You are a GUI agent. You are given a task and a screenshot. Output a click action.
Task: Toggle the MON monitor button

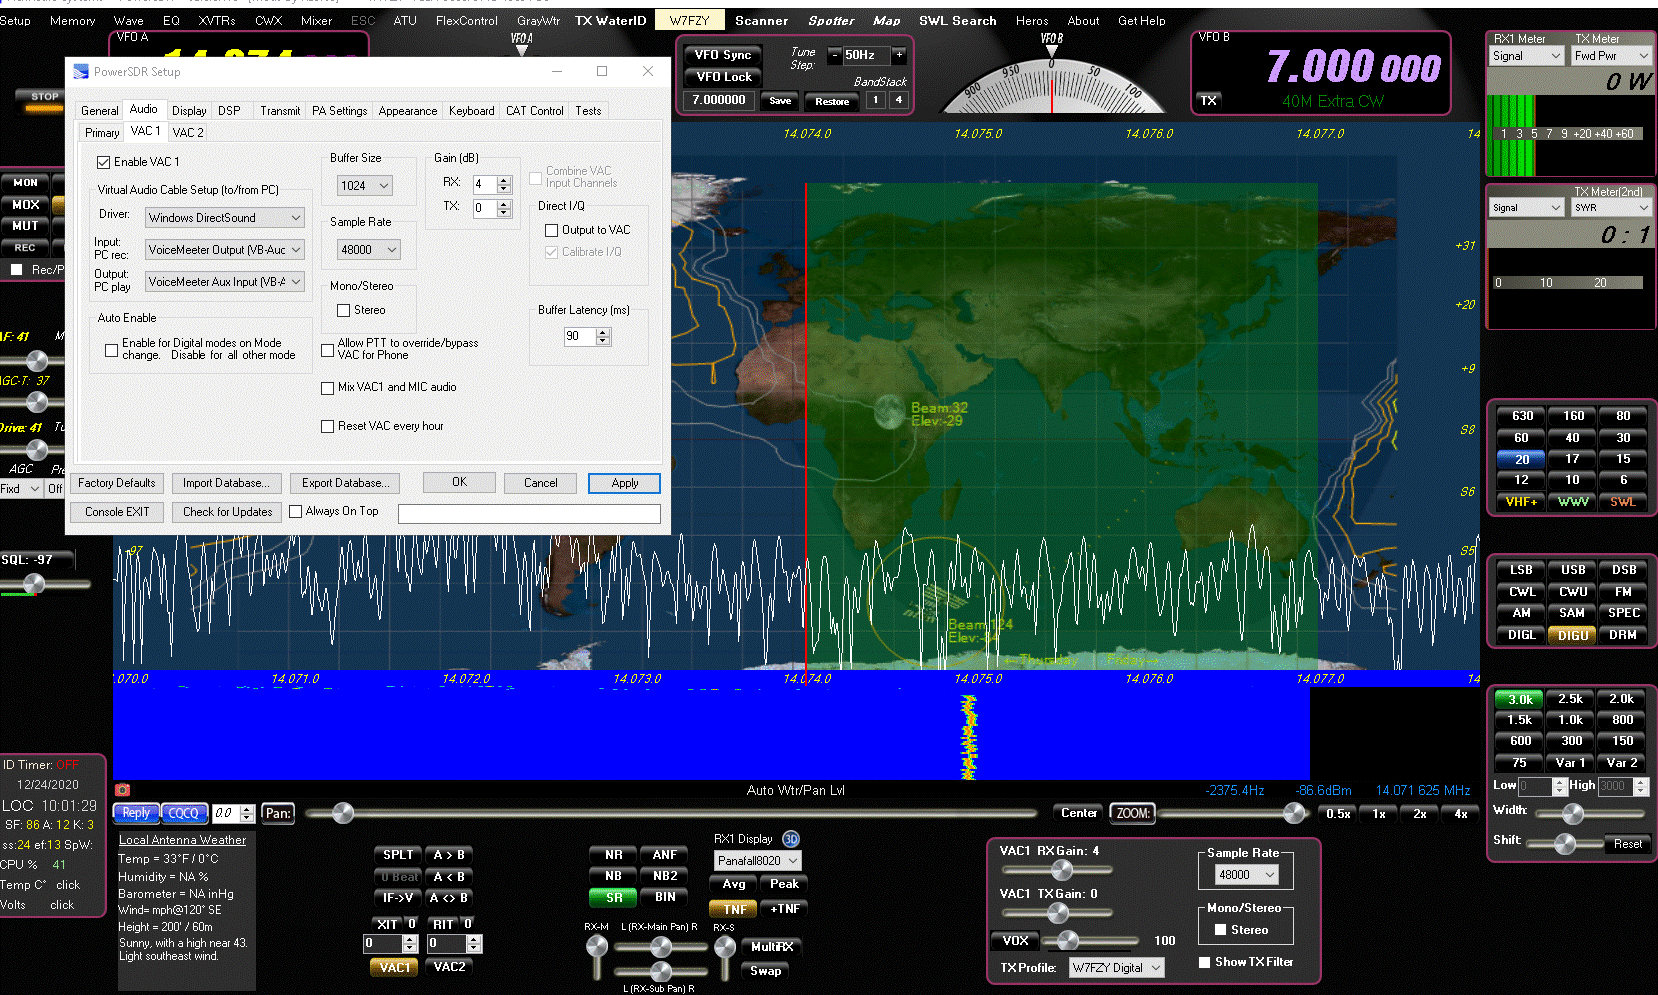(26, 183)
